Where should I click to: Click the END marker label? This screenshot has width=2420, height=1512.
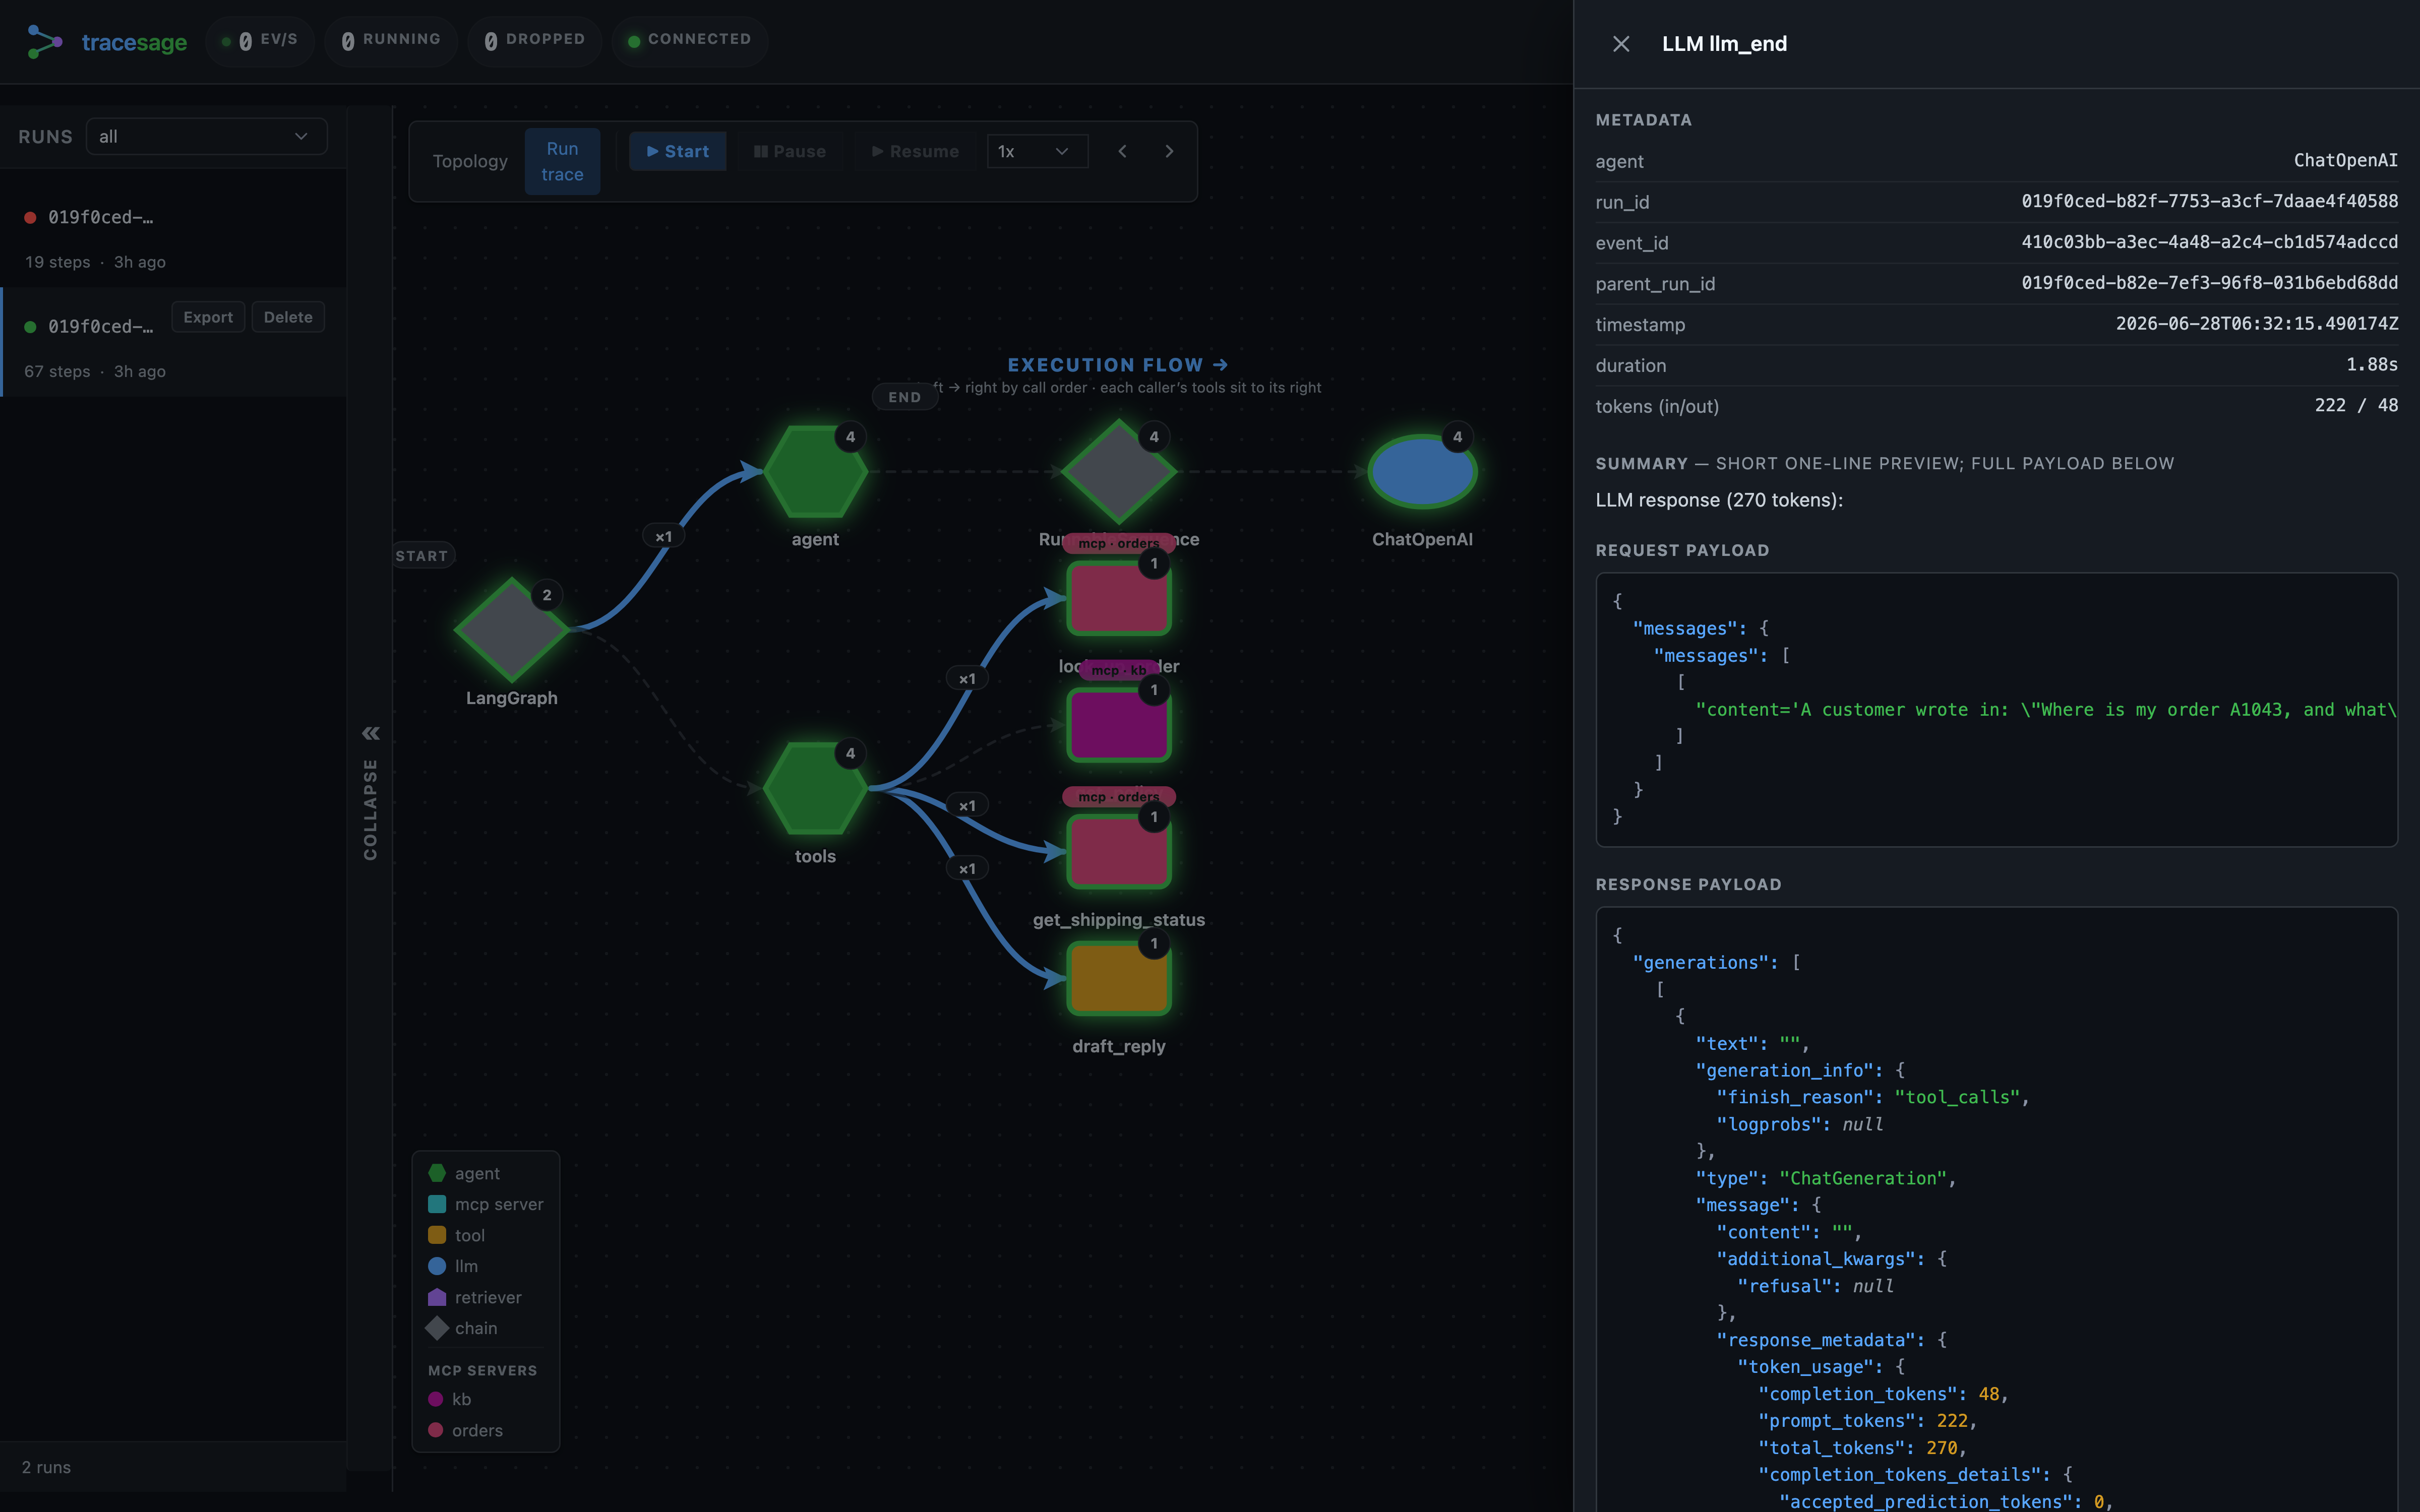(905, 397)
